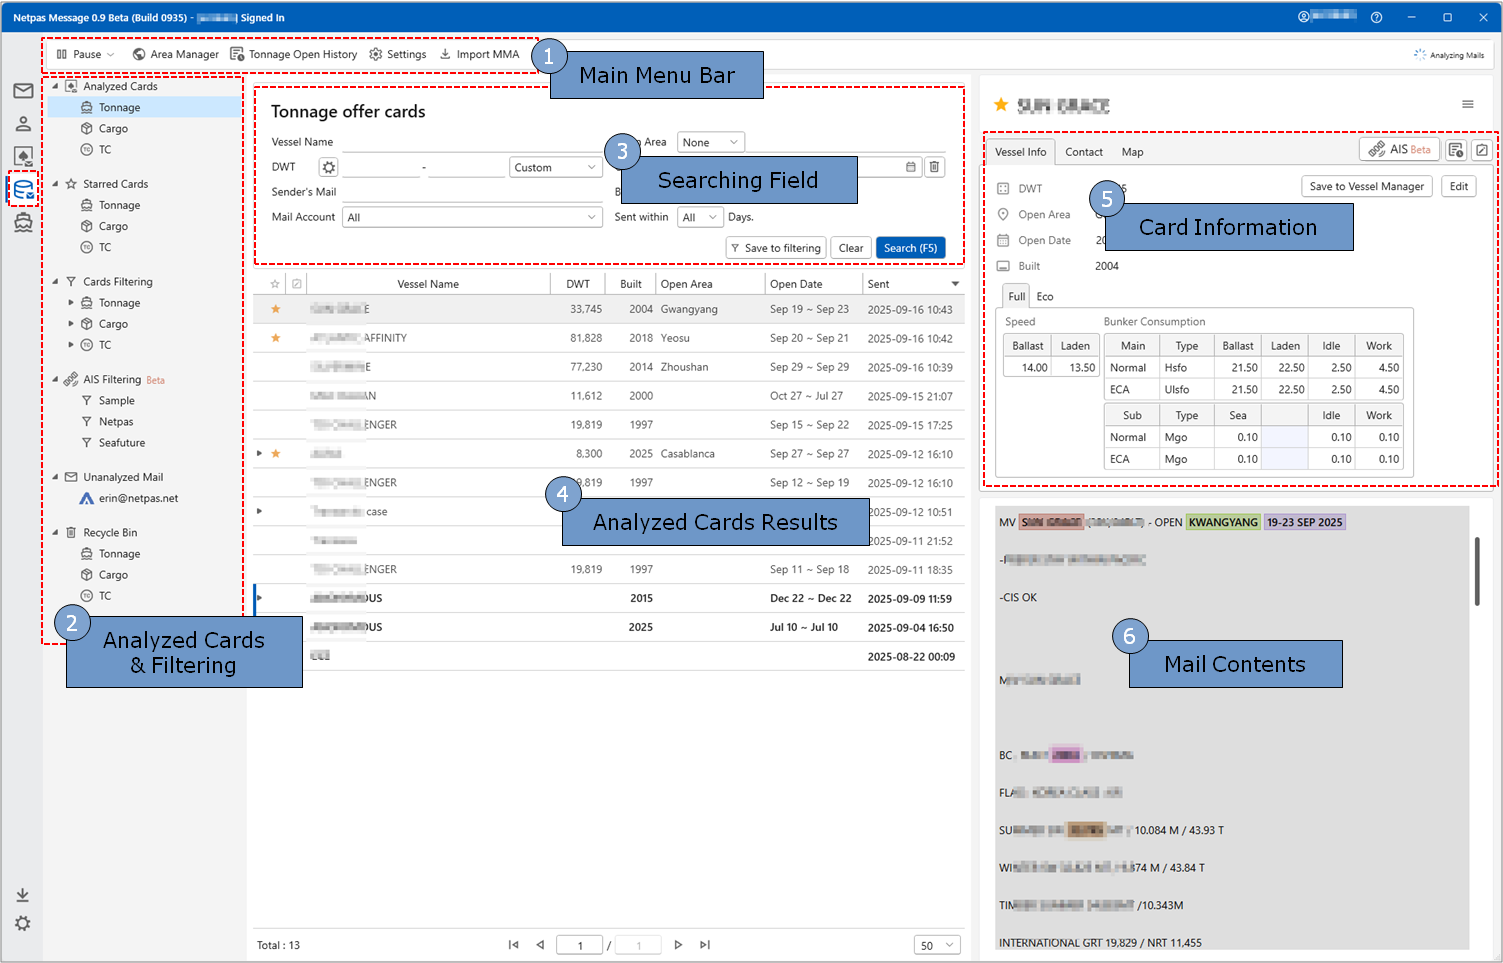Open the Mail Account dropdown
Viewport: 1503px width, 963px height.
pos(472,217)
